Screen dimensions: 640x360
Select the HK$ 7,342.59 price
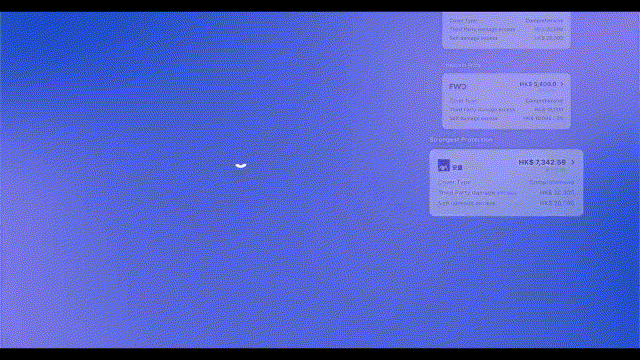pos(542,162)
